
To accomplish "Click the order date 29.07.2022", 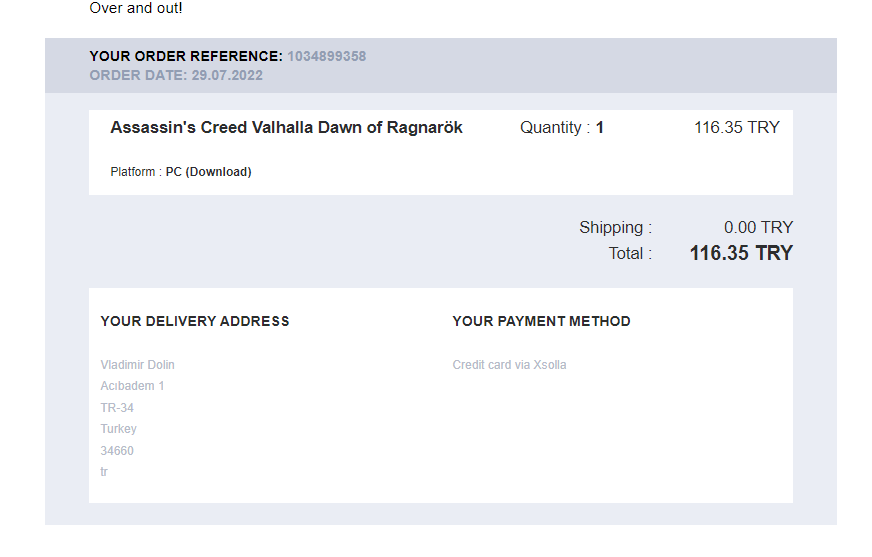I will coord(230,75).
